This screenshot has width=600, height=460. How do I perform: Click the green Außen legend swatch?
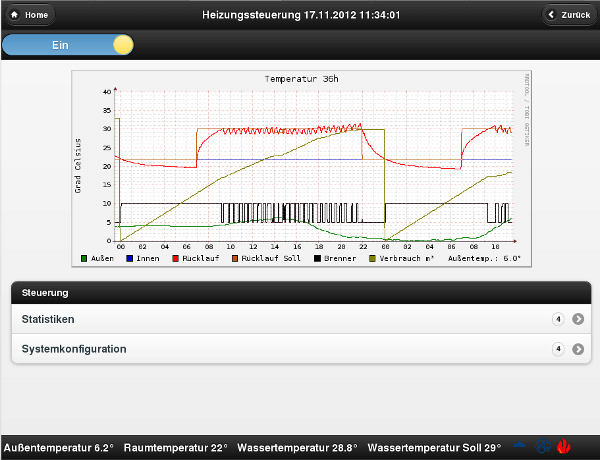[84, 259]
